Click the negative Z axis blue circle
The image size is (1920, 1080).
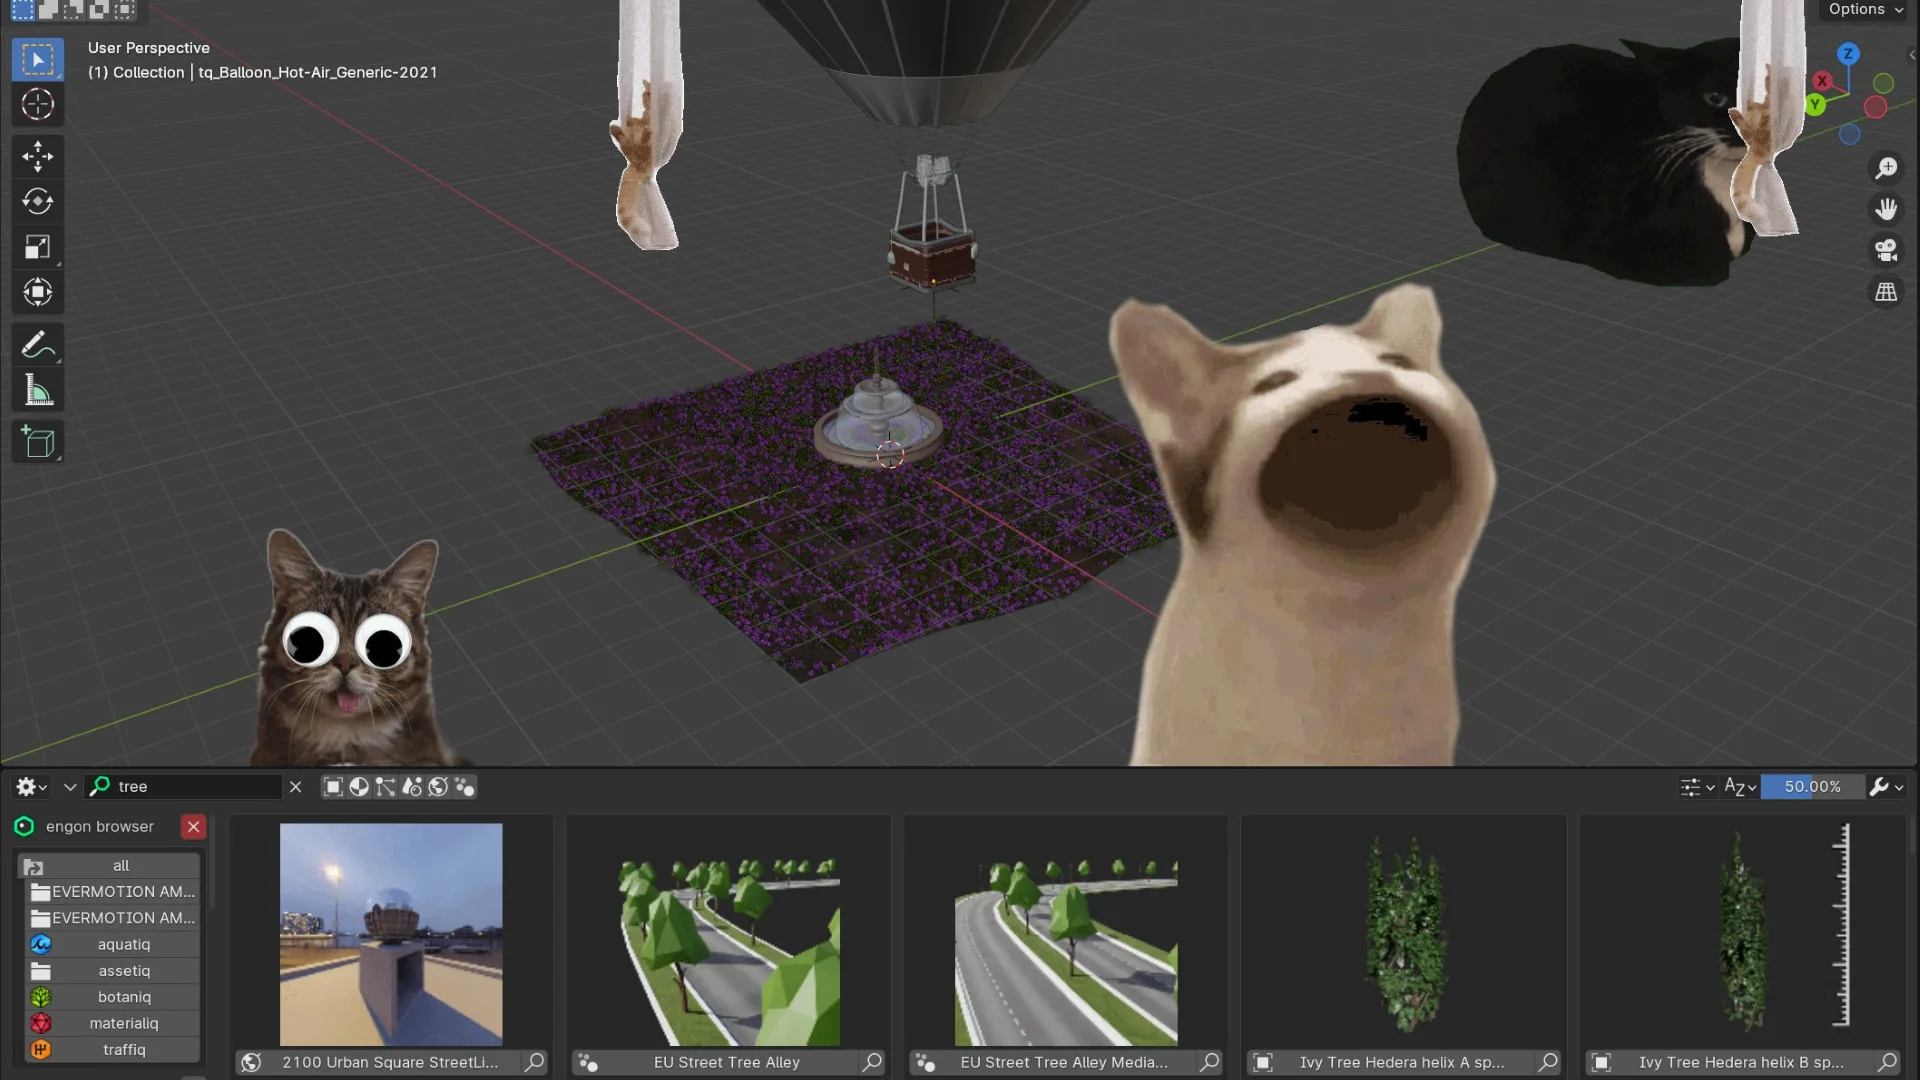[x=1850, y=134]
